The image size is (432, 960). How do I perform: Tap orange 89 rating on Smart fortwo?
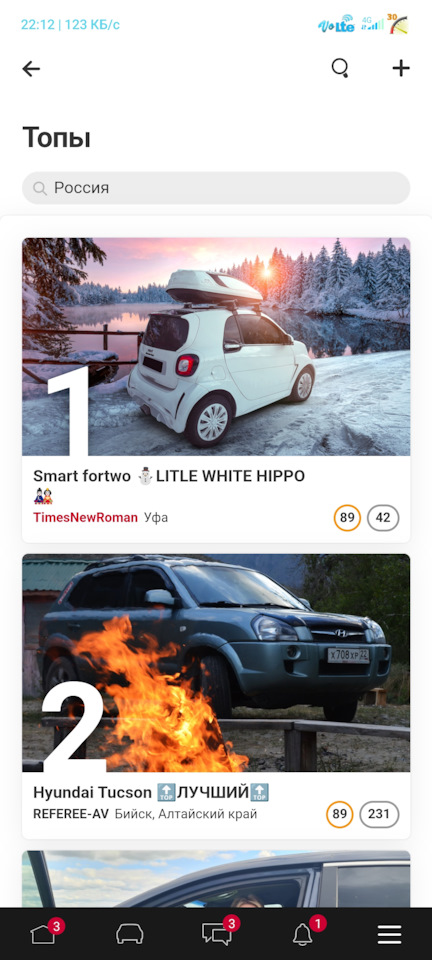[347, 518]
